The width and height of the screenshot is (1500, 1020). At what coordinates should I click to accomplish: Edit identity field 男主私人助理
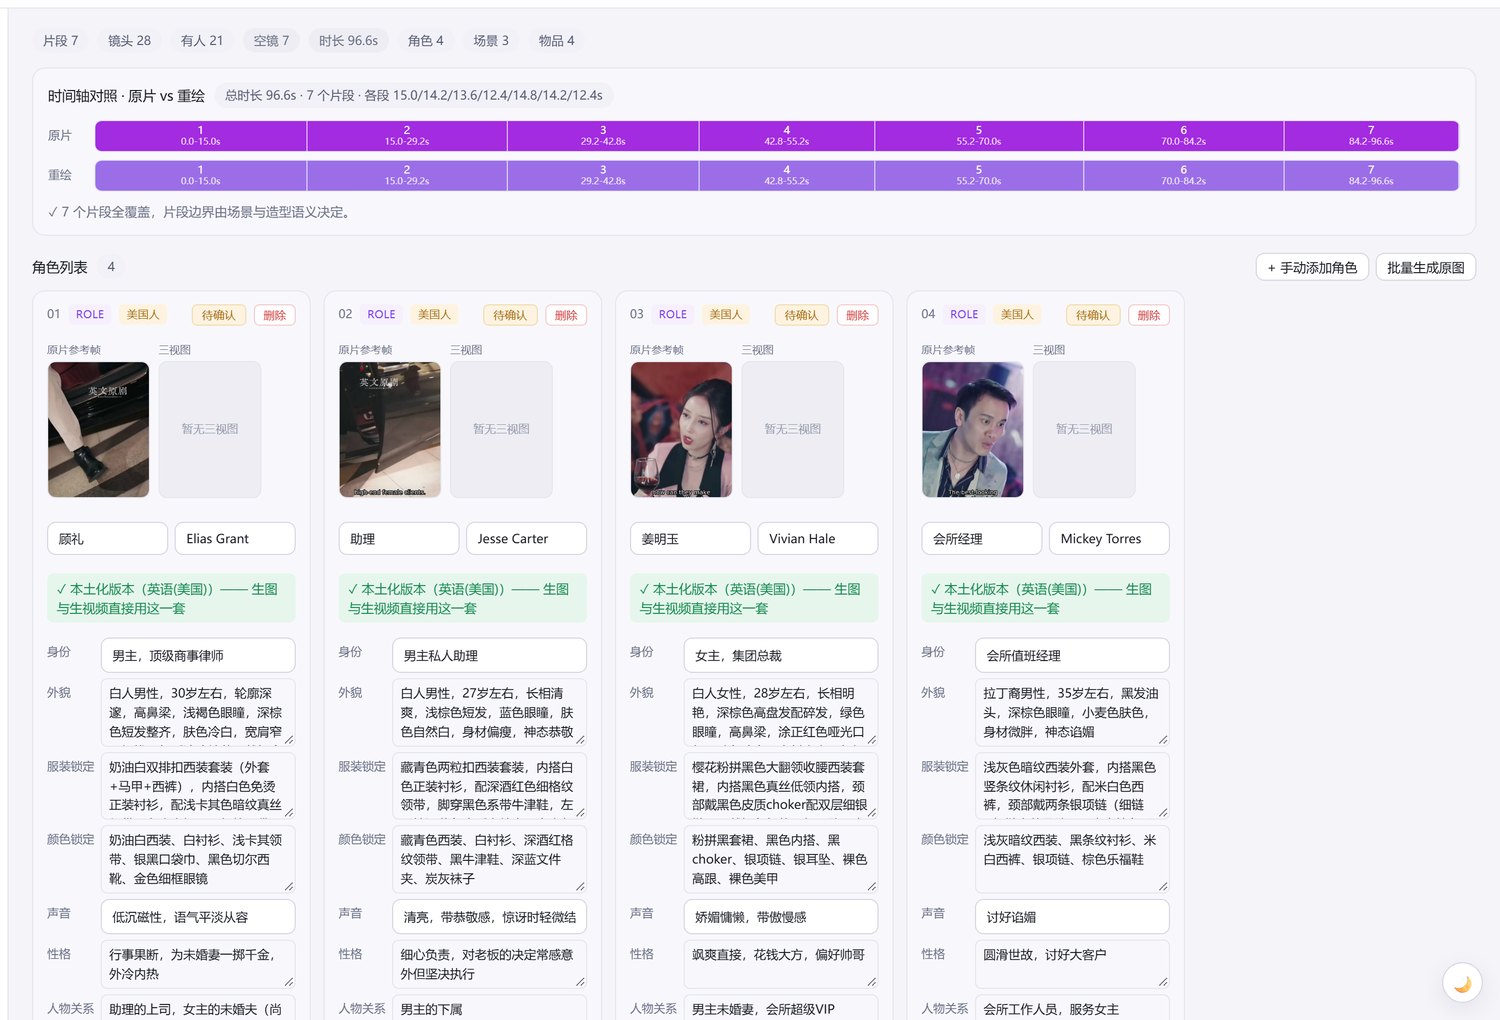point(489,655)
